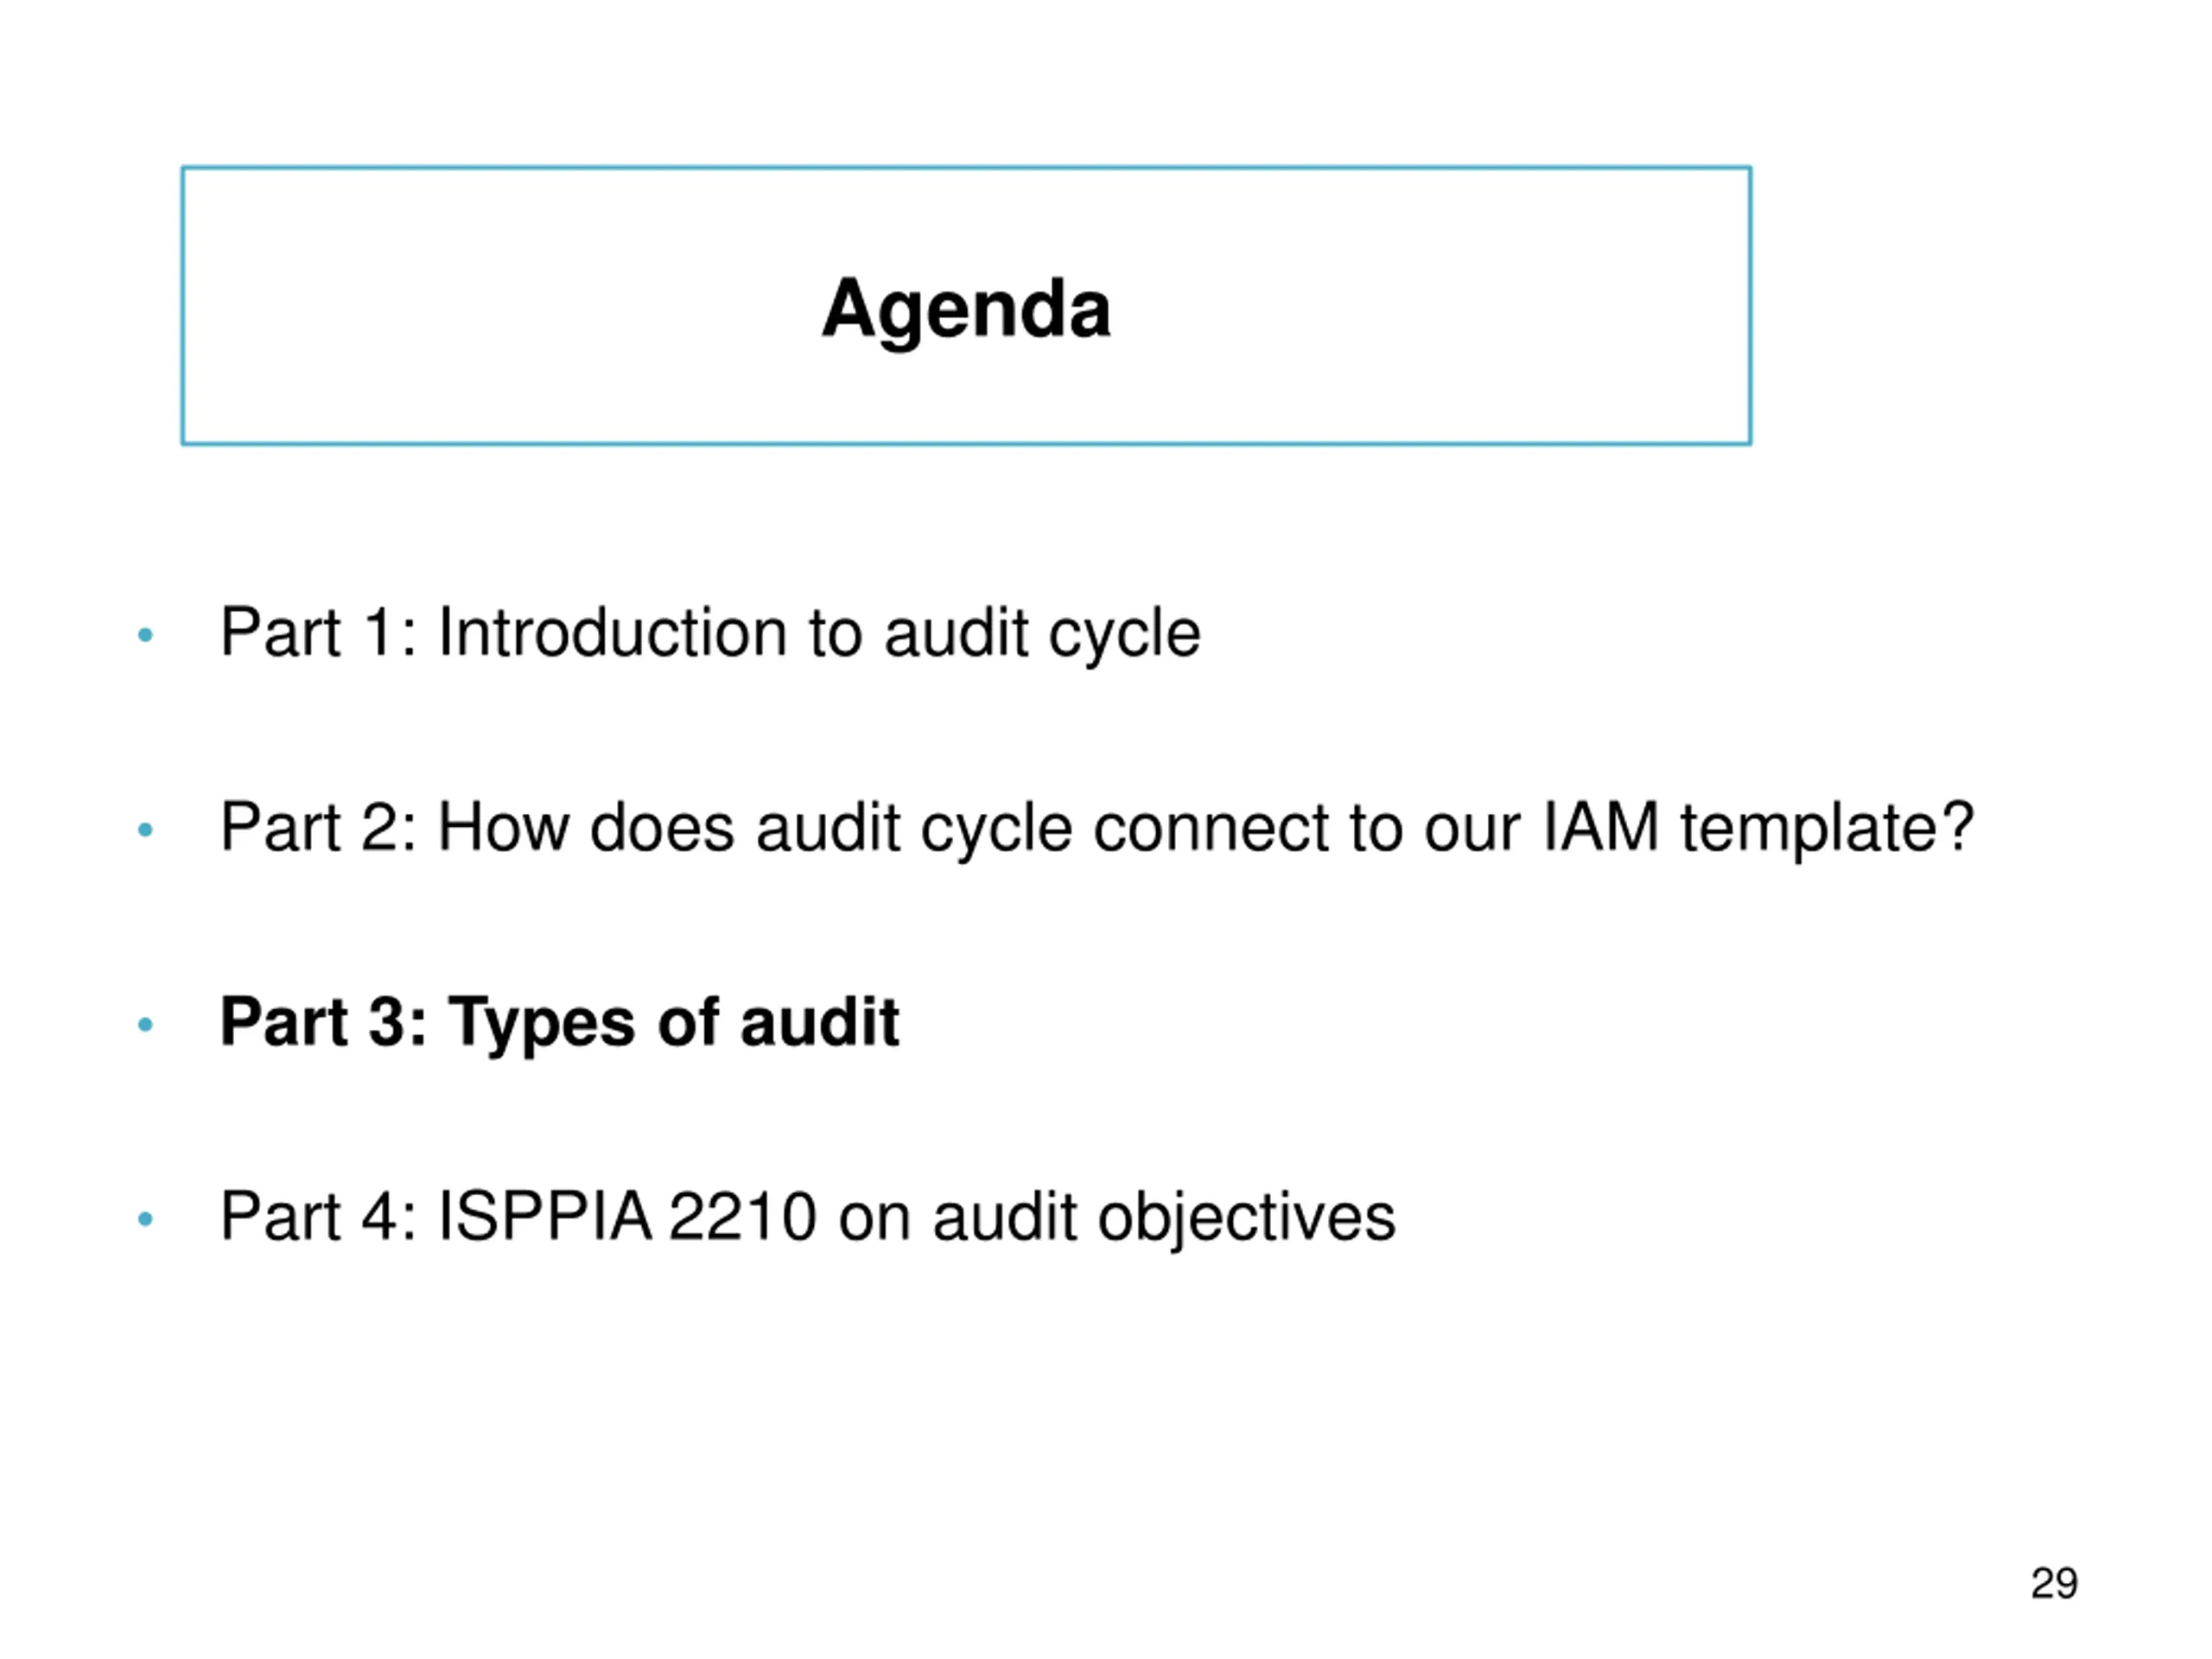Viewport: 2212px width, 1659px height.
Task: Click the Part 2 IAM template line
Action: click(1097, 828)
